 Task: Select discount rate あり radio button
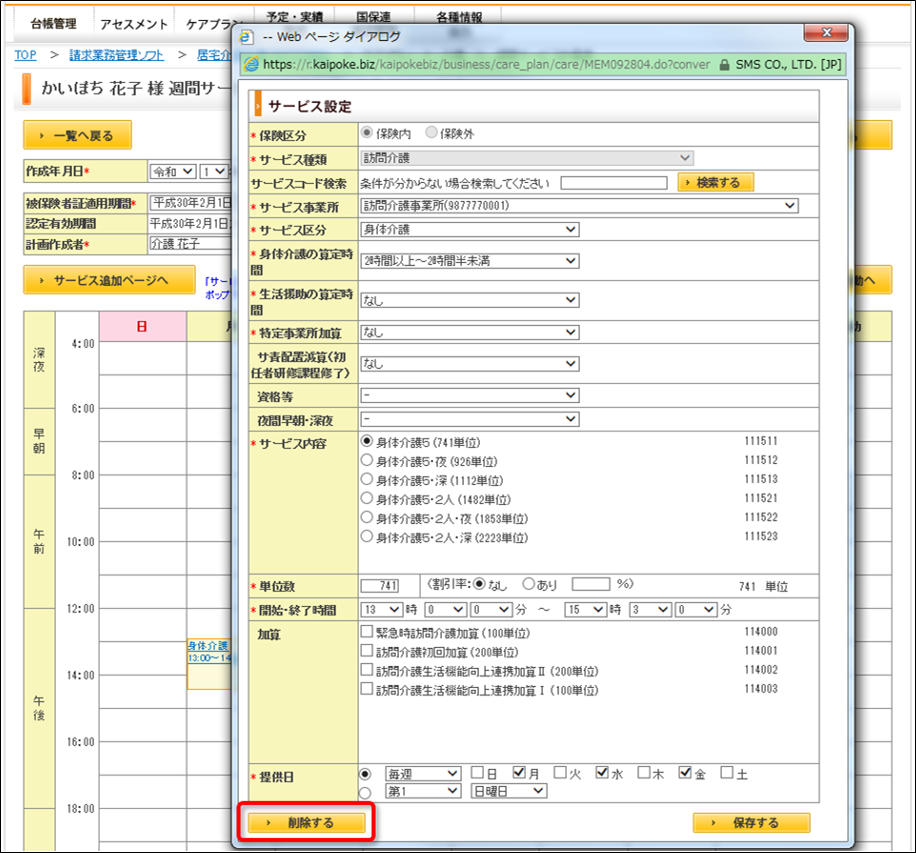tap(529, 584)
